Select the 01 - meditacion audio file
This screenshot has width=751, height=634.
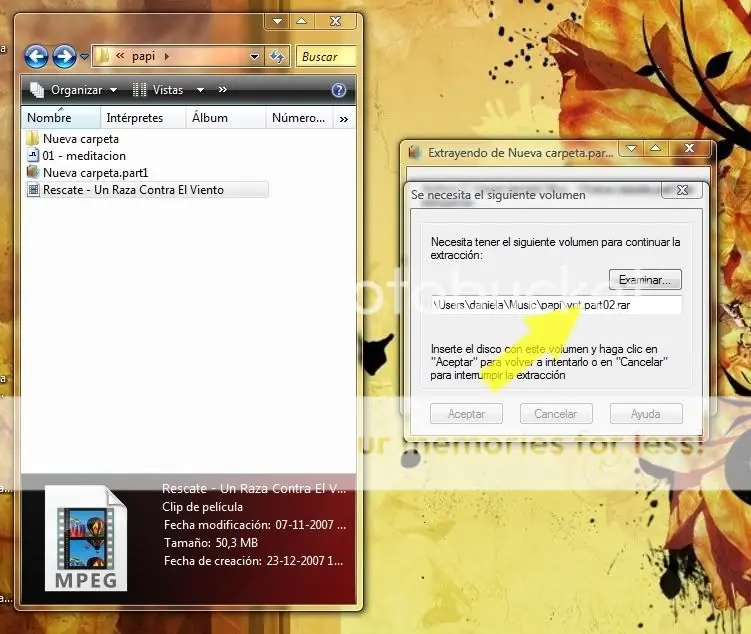point(84,156)
